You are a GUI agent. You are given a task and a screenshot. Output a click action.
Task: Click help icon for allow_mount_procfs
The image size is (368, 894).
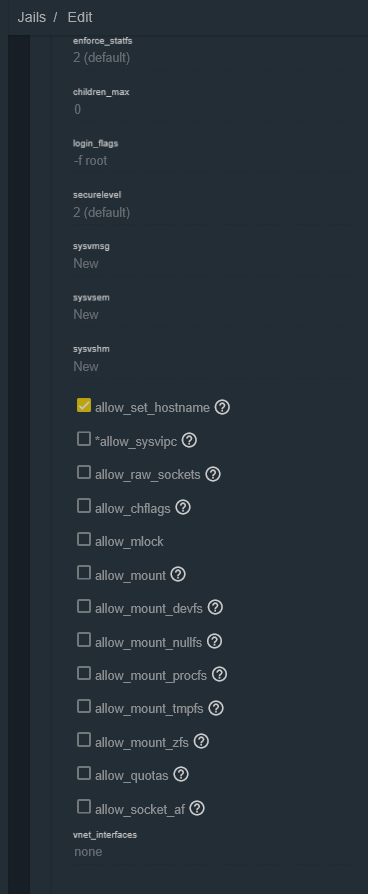pos(219,674)
